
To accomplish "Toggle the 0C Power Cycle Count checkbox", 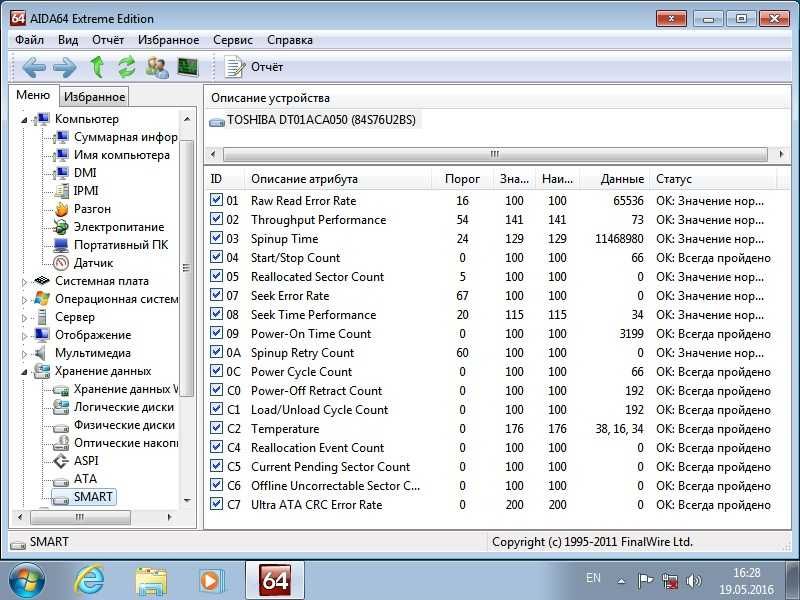I will click(216, 371).
